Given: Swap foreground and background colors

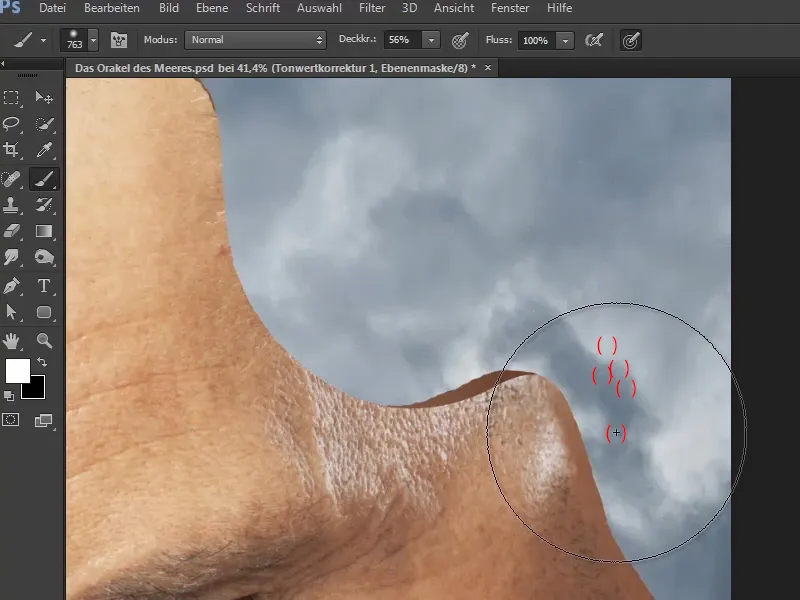Looking at the screenshot, I should pos(42,362).
